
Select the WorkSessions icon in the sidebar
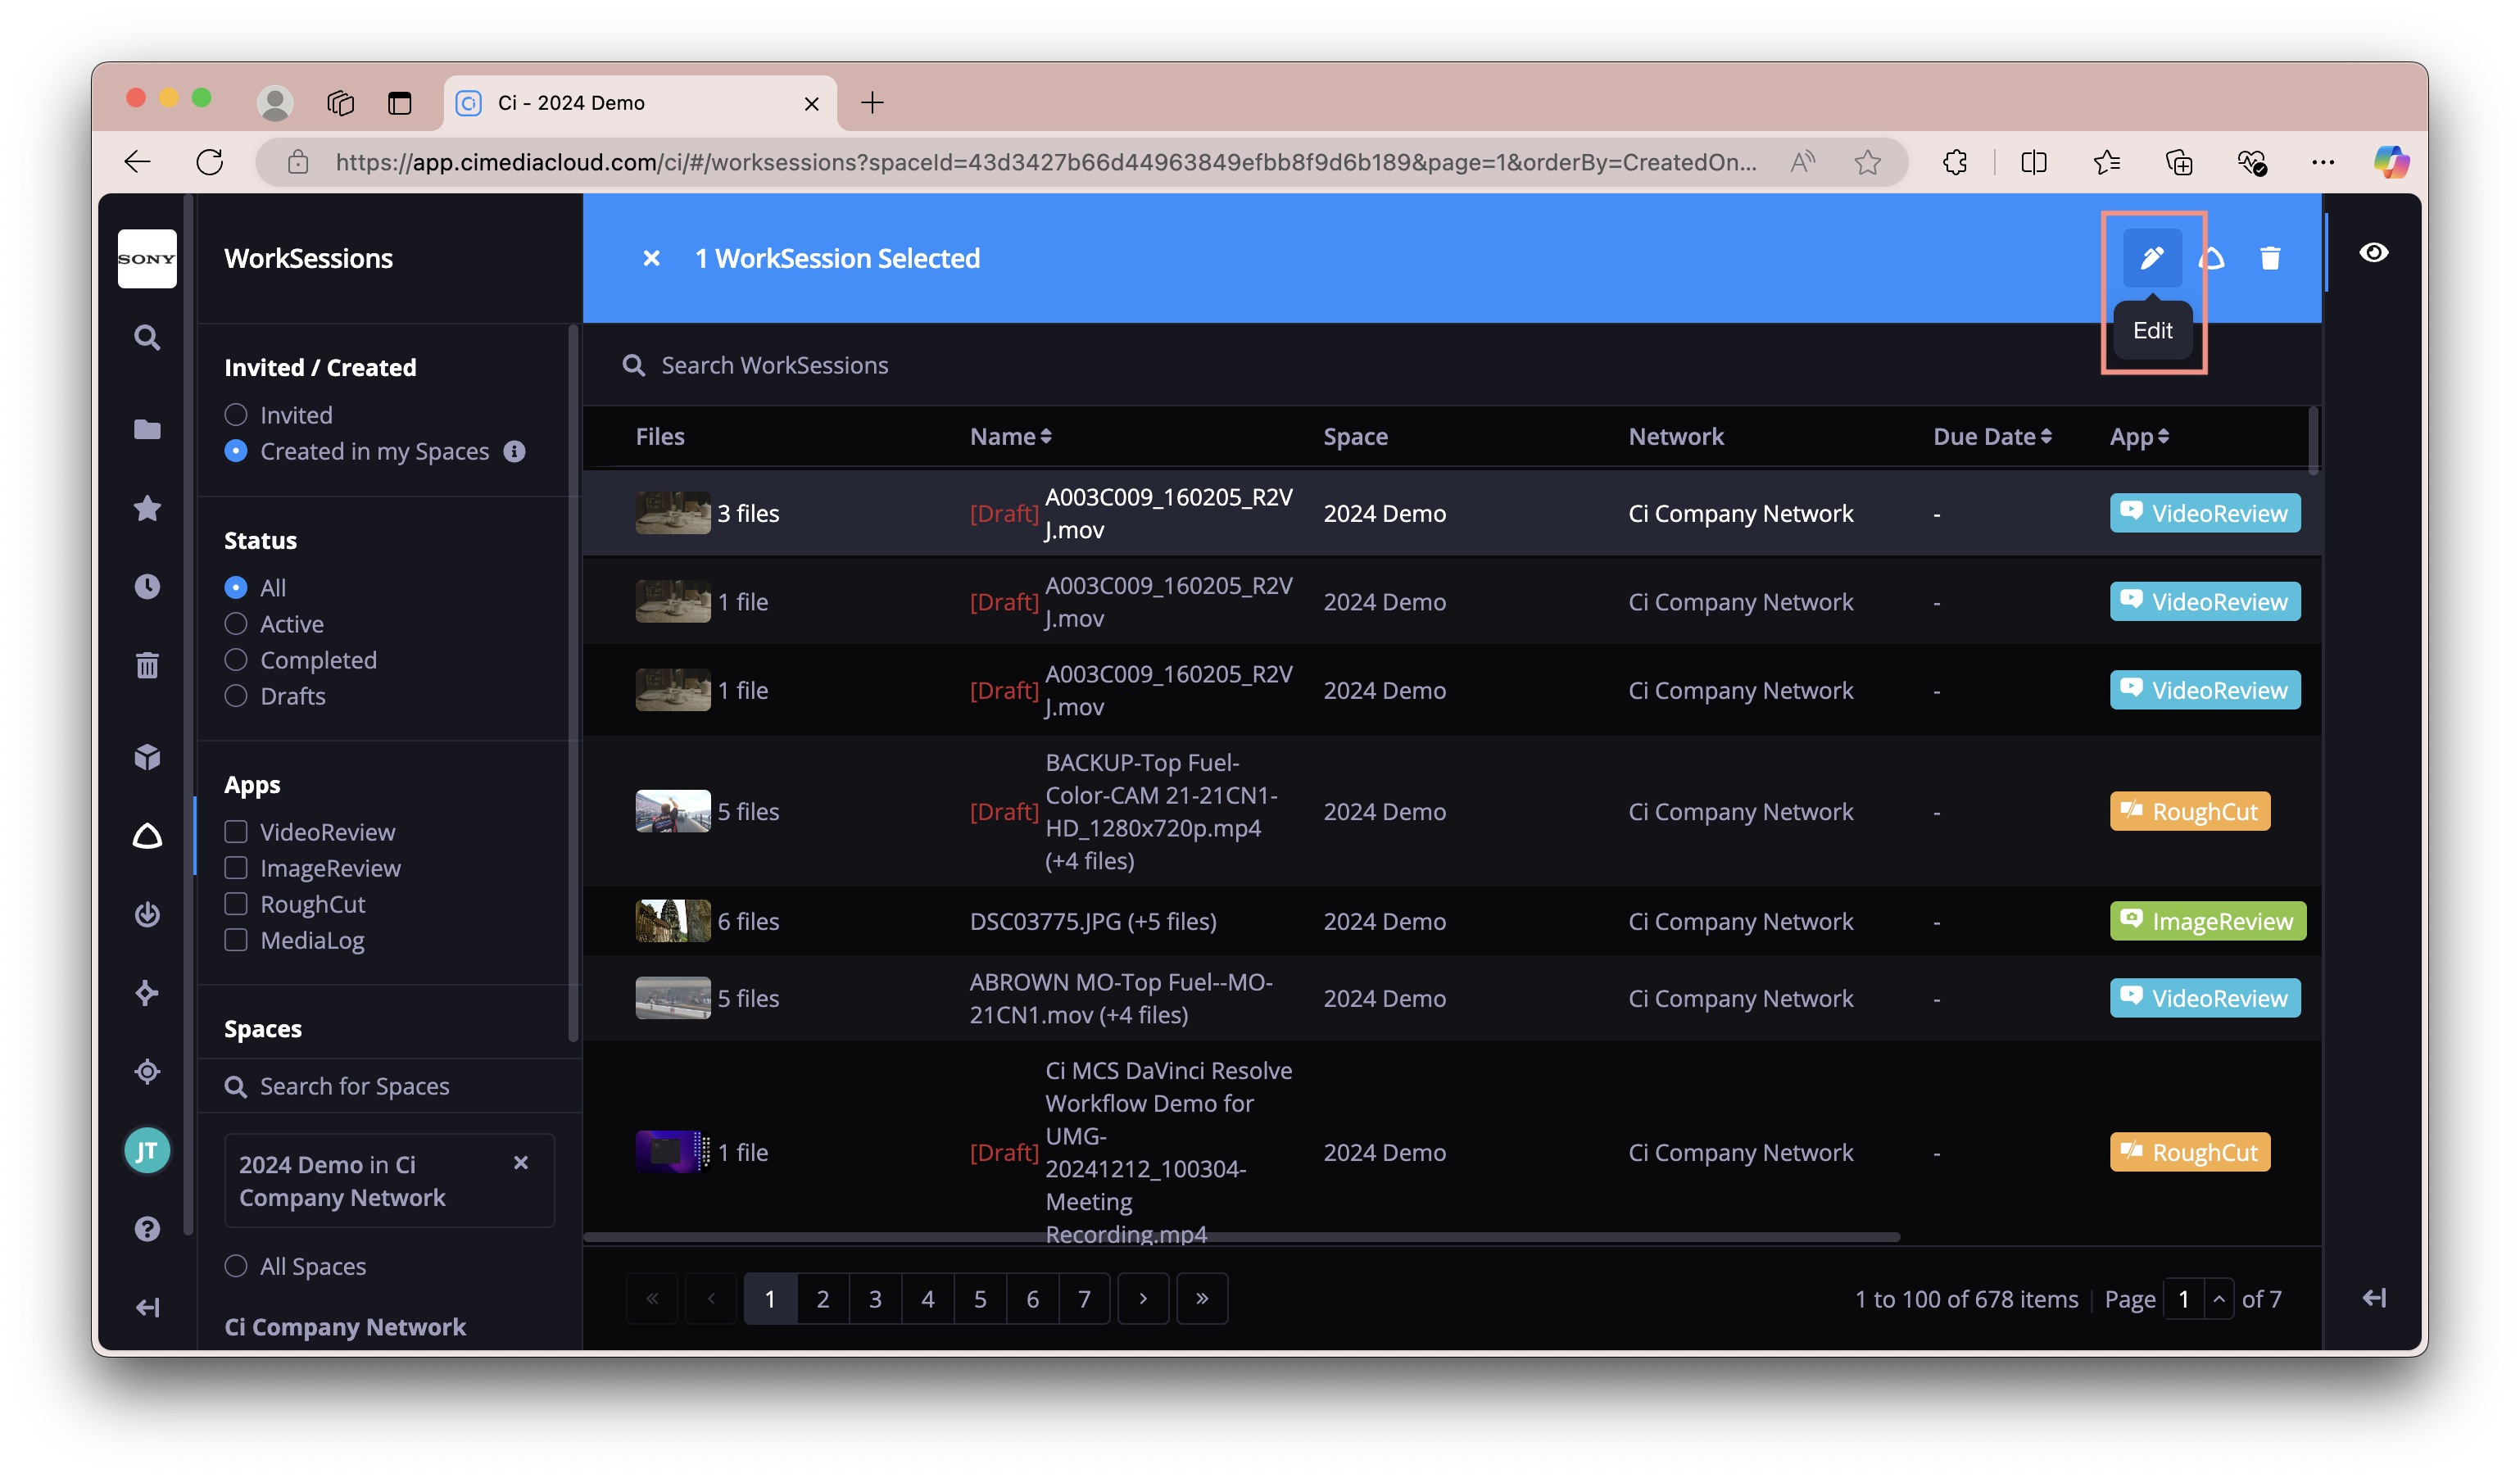(147, 835)
